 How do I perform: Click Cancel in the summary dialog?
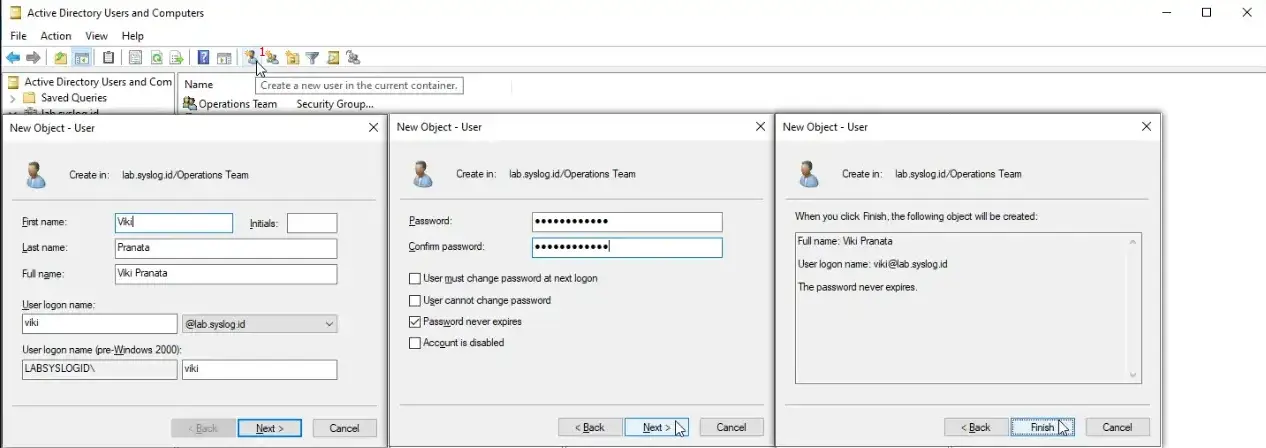click(1117, 427)
